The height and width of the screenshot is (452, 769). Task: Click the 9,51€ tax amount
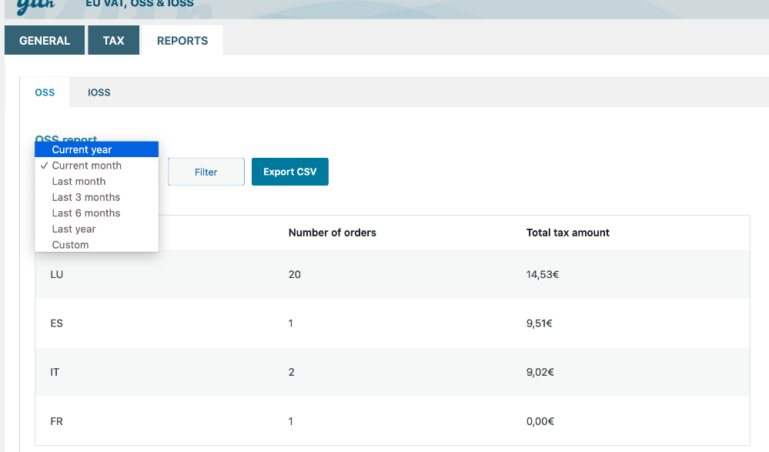(539, 324)
